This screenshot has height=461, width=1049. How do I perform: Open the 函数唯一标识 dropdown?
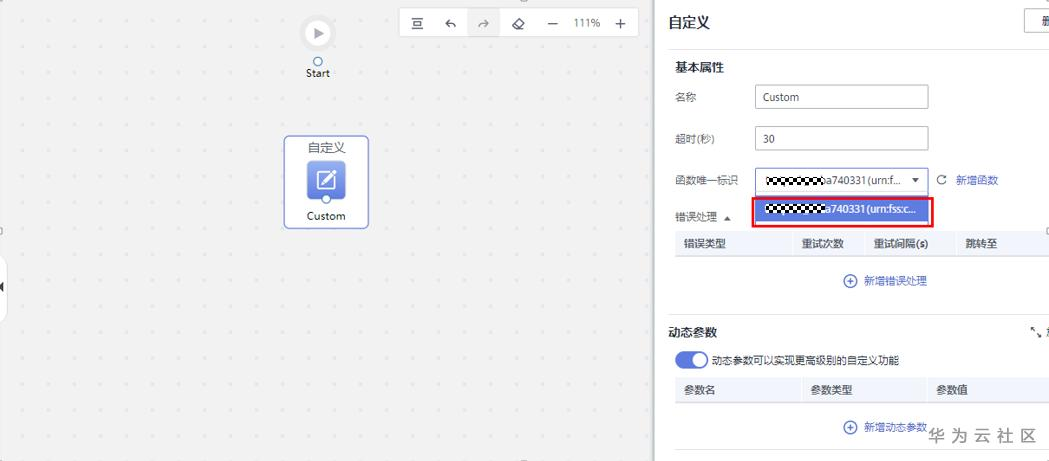coord(842,180)
